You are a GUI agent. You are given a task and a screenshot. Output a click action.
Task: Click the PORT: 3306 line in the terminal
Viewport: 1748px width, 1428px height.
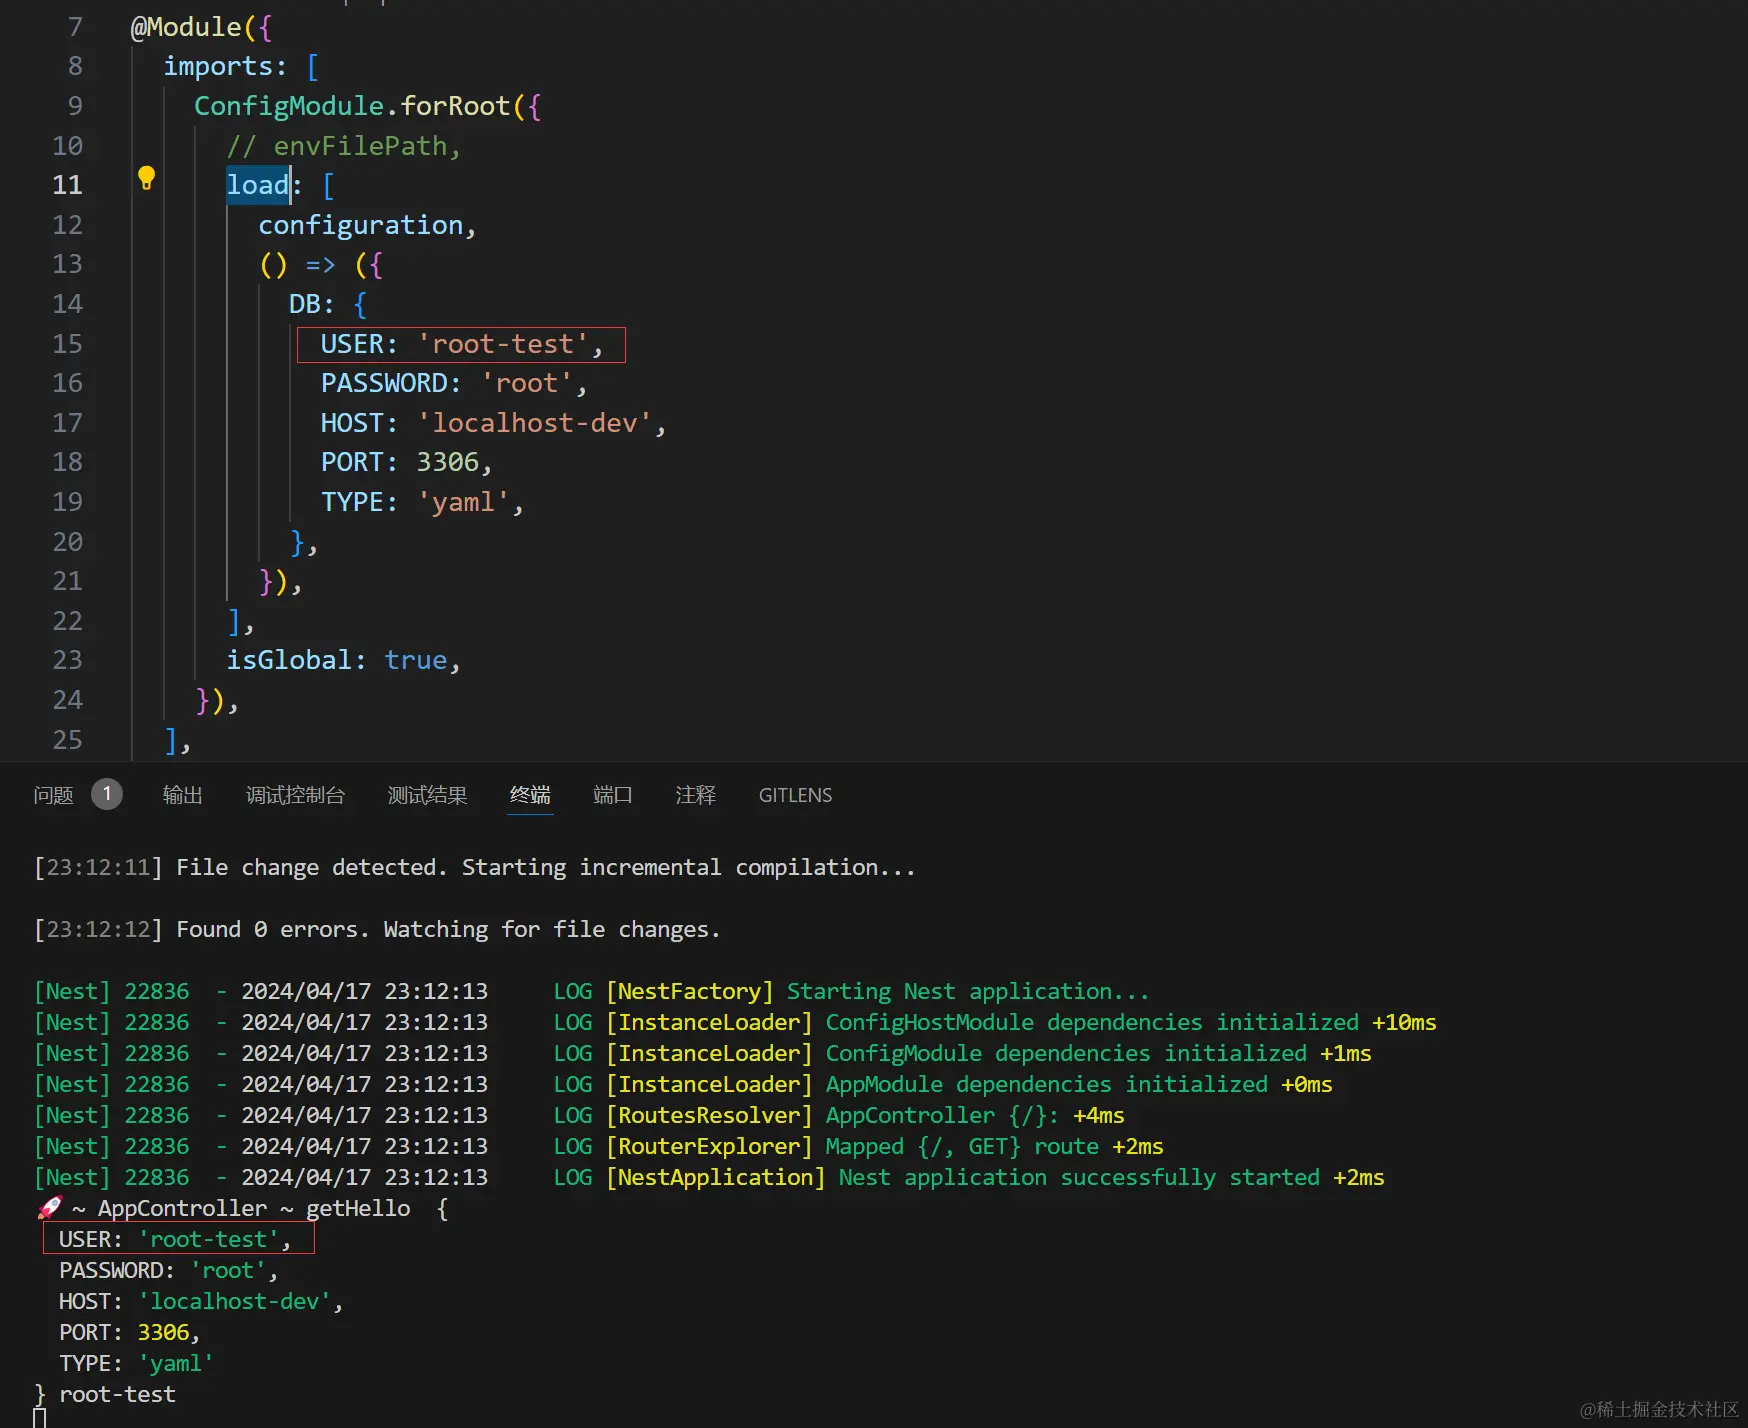(x=129, y=1332)
